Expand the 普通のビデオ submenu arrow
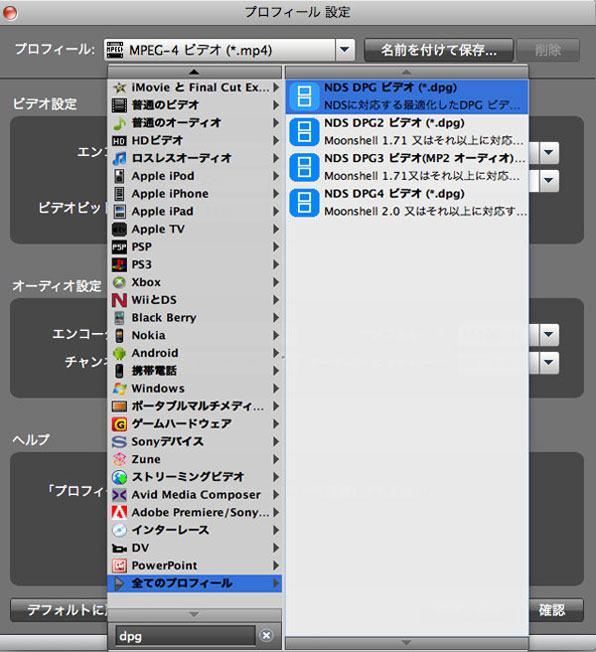 coord(276,105)
